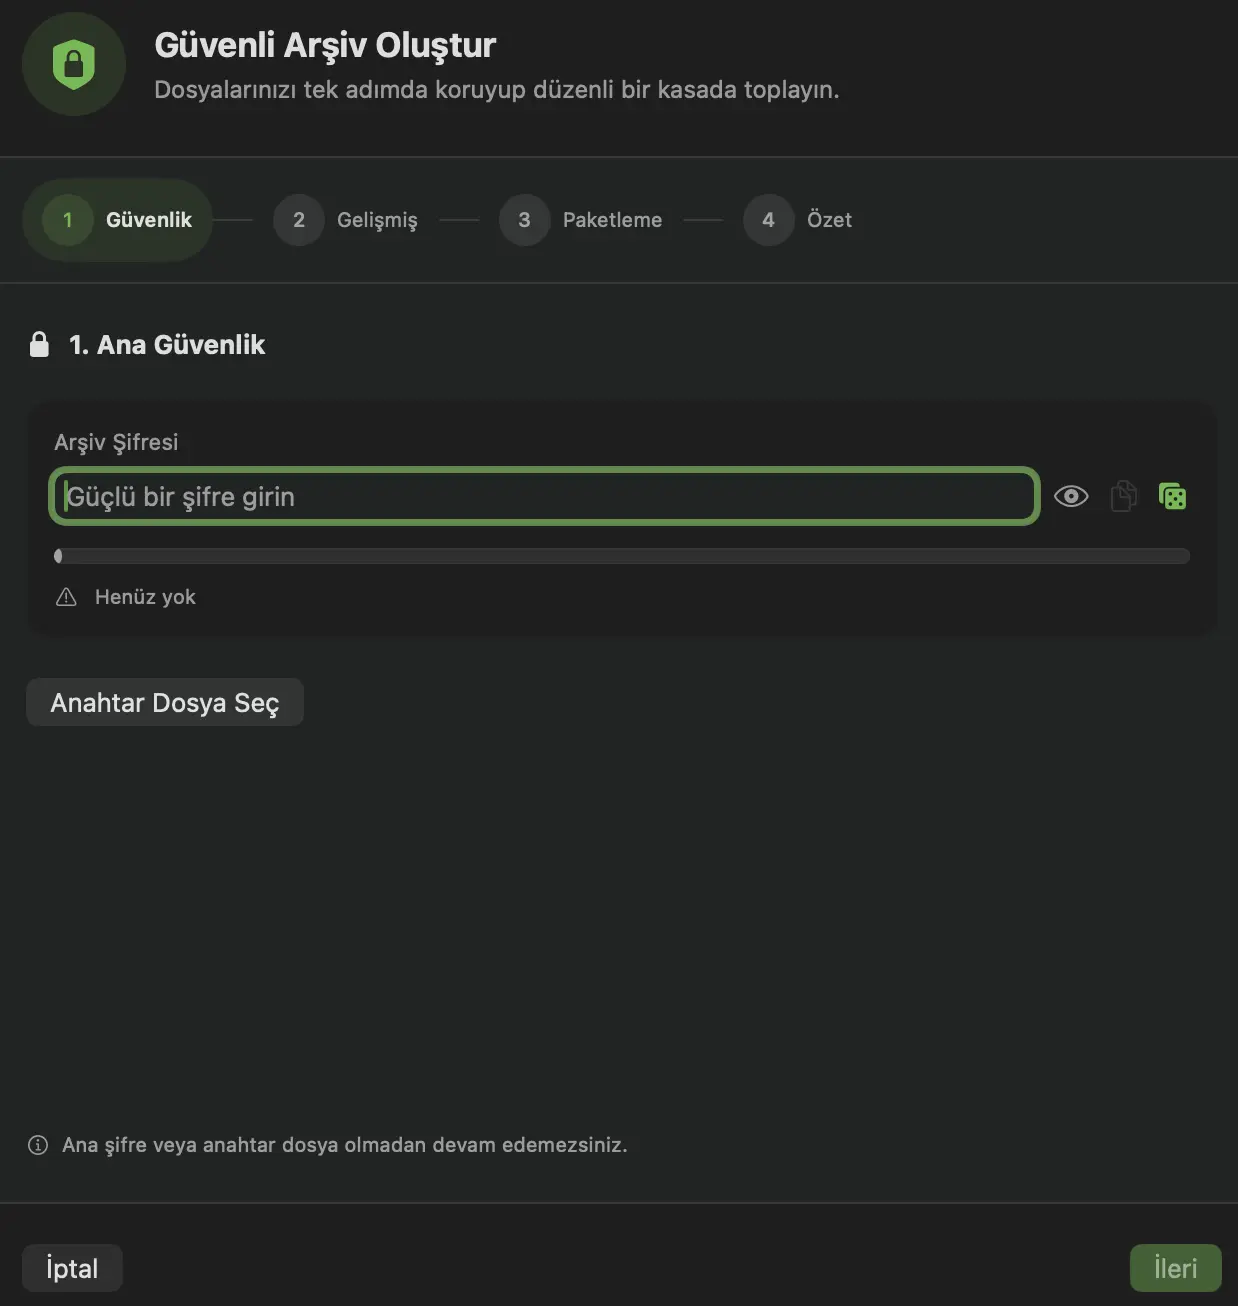1238x1306 pixels.
Task: Select the Güvenlik step tab
Action: [x=118, y=220]
